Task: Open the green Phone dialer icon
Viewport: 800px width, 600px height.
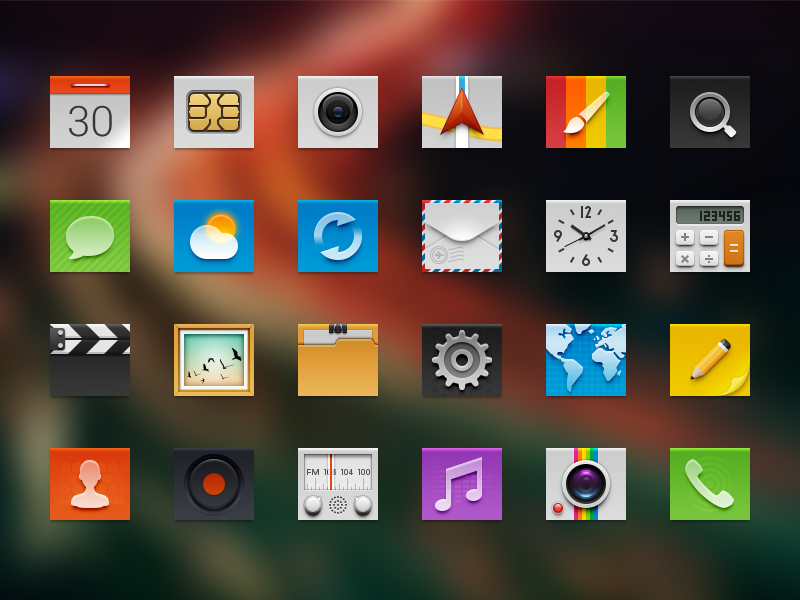Action: pyautogui.click(x=710, y=484)
